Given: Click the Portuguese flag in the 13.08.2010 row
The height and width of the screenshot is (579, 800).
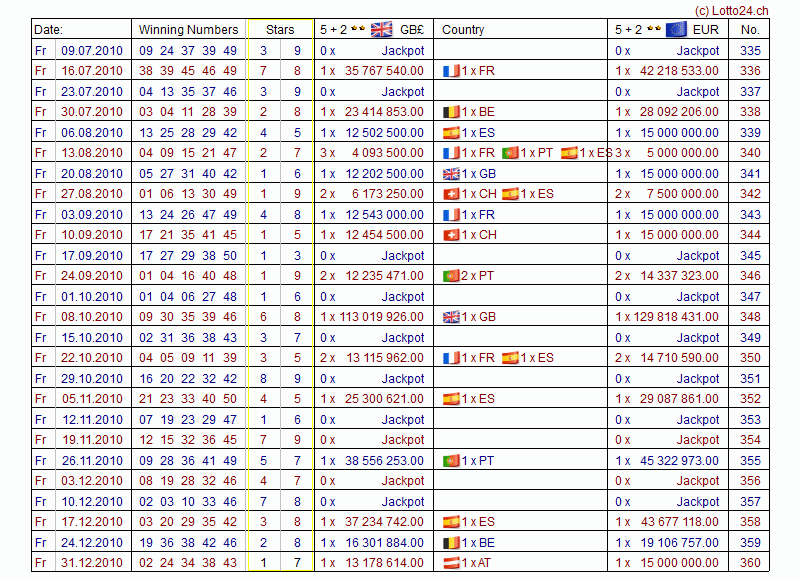Looking at the screenshot, I should [x=510, y=153].
